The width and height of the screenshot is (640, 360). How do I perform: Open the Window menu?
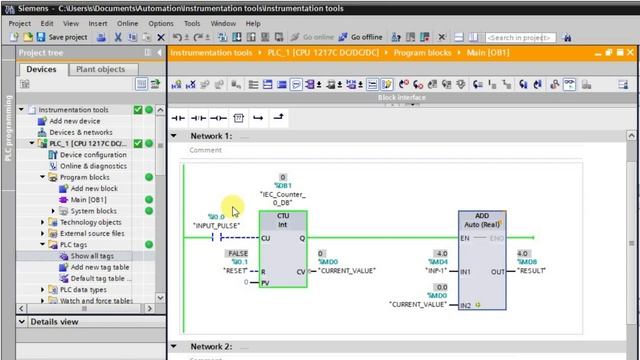[223, 24]
